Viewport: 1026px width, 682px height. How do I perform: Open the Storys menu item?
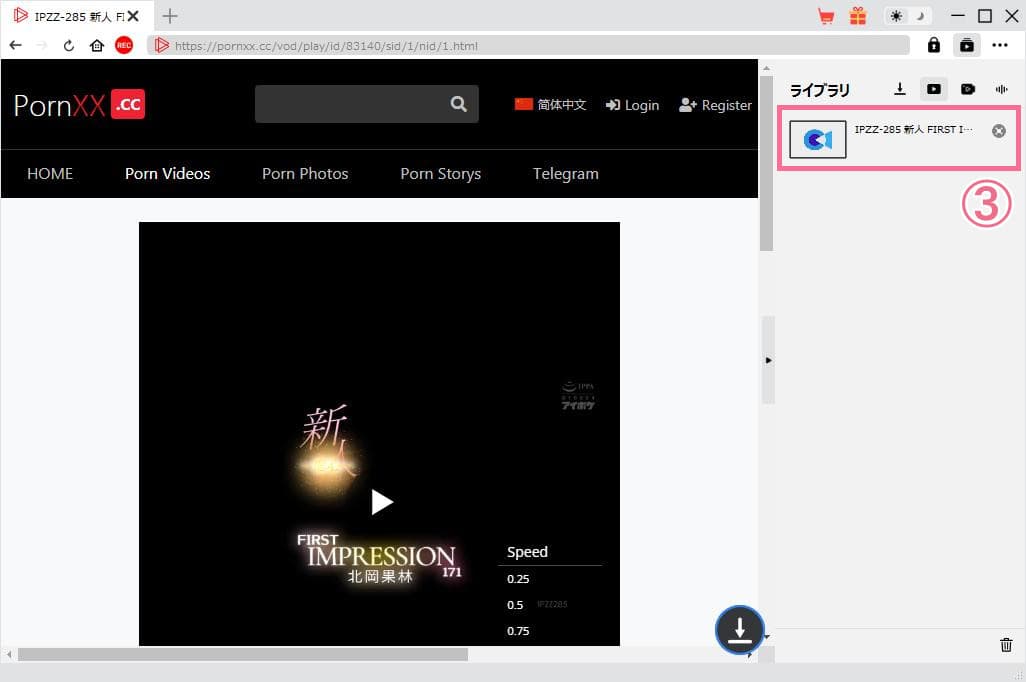440,173
